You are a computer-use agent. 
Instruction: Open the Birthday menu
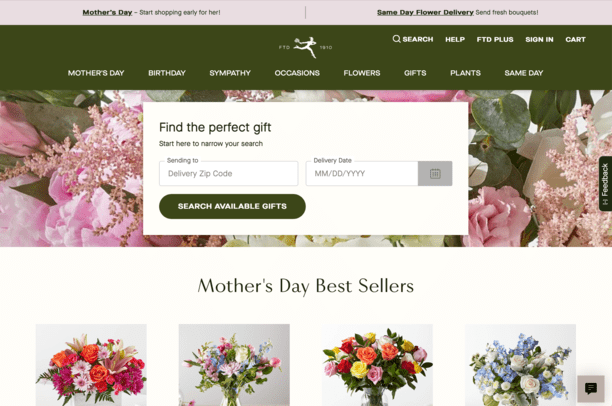pyautogui.click(x=167, y=73)
